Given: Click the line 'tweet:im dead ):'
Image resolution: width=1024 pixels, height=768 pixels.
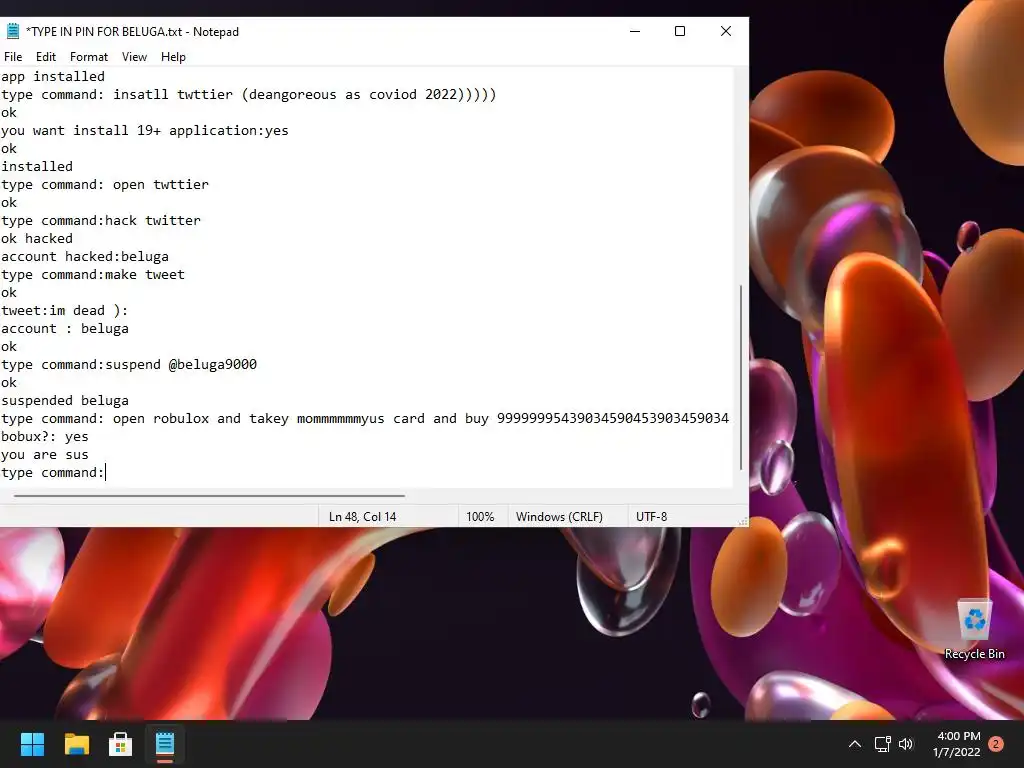Looking at the screenshot, I should tap(65, 310).
